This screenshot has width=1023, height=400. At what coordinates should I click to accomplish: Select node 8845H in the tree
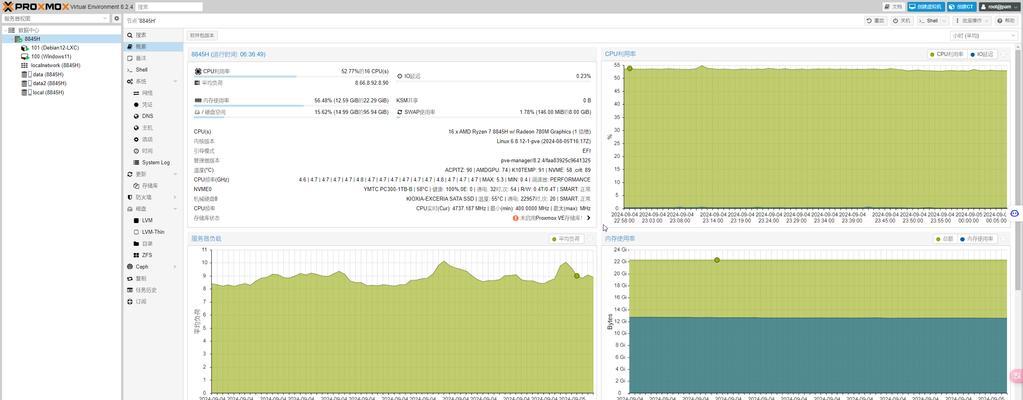[x=32, y=39]
